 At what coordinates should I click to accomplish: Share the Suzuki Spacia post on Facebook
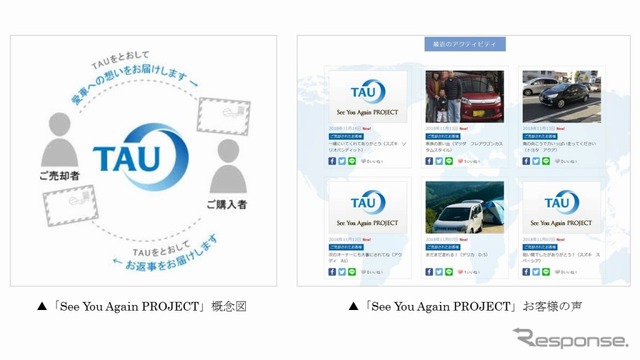526,272
